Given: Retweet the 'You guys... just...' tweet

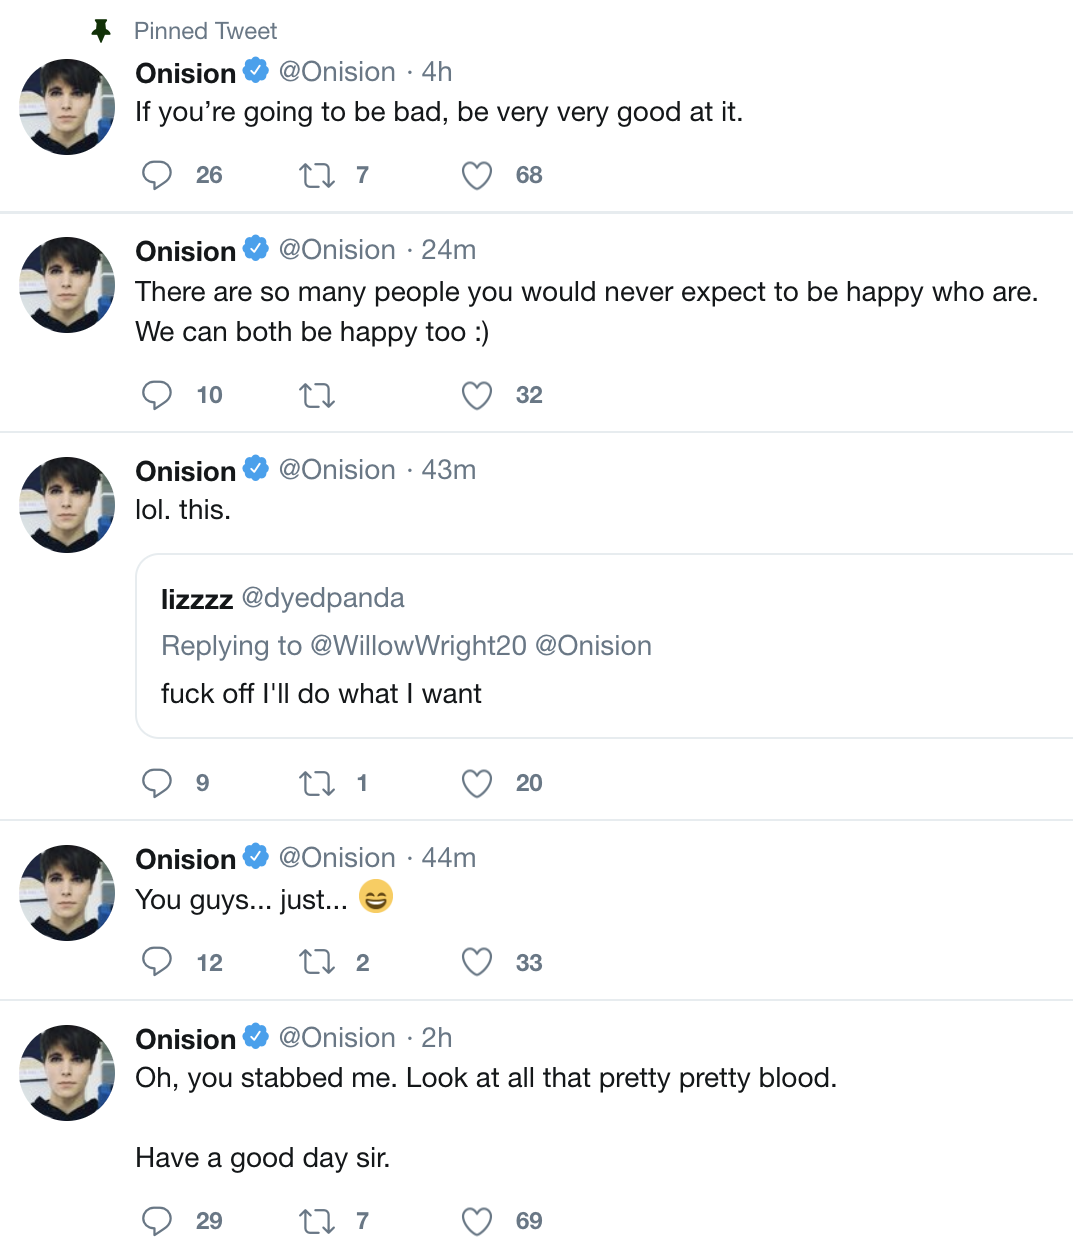Looking at the screenshot, I should click(317, 963).
